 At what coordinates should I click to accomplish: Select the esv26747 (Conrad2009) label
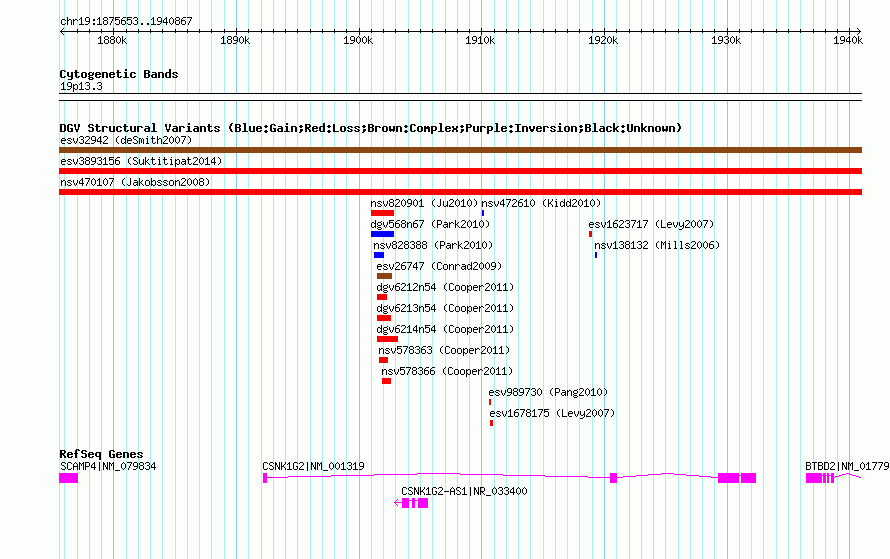tap(439, 266)
